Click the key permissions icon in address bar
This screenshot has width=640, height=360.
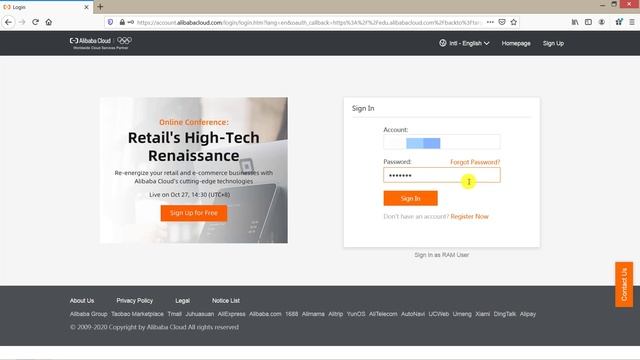pyautogui.click(x=131, y=22)
